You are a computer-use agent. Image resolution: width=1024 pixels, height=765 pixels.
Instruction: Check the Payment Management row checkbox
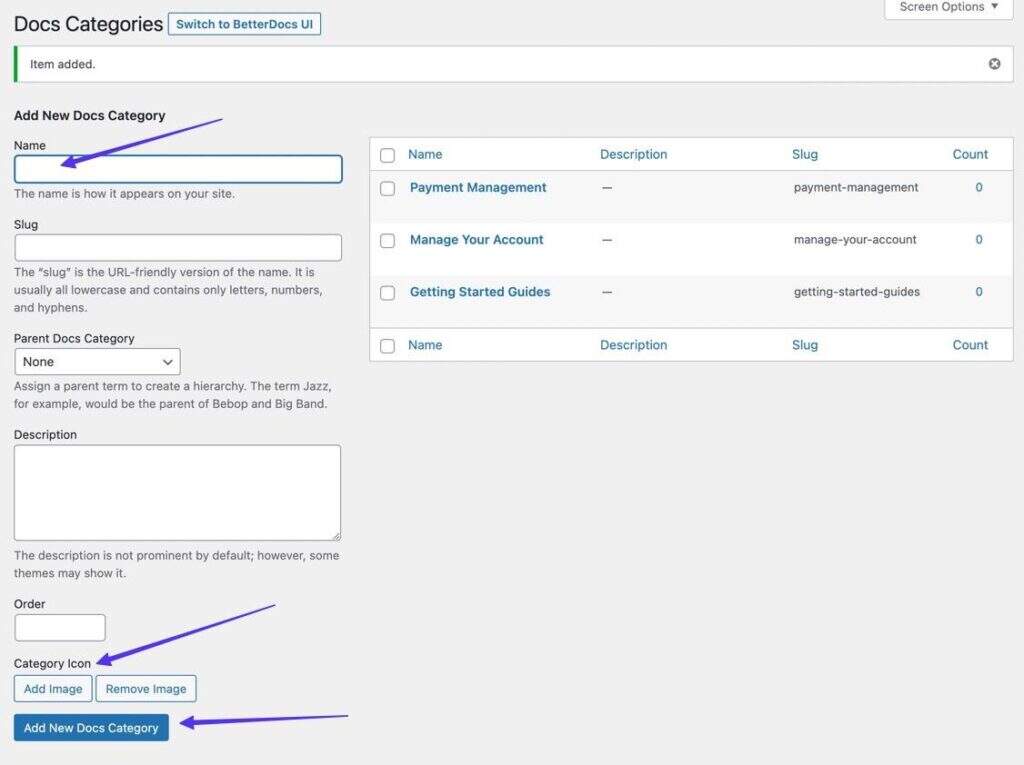click(x=388, y=188)
